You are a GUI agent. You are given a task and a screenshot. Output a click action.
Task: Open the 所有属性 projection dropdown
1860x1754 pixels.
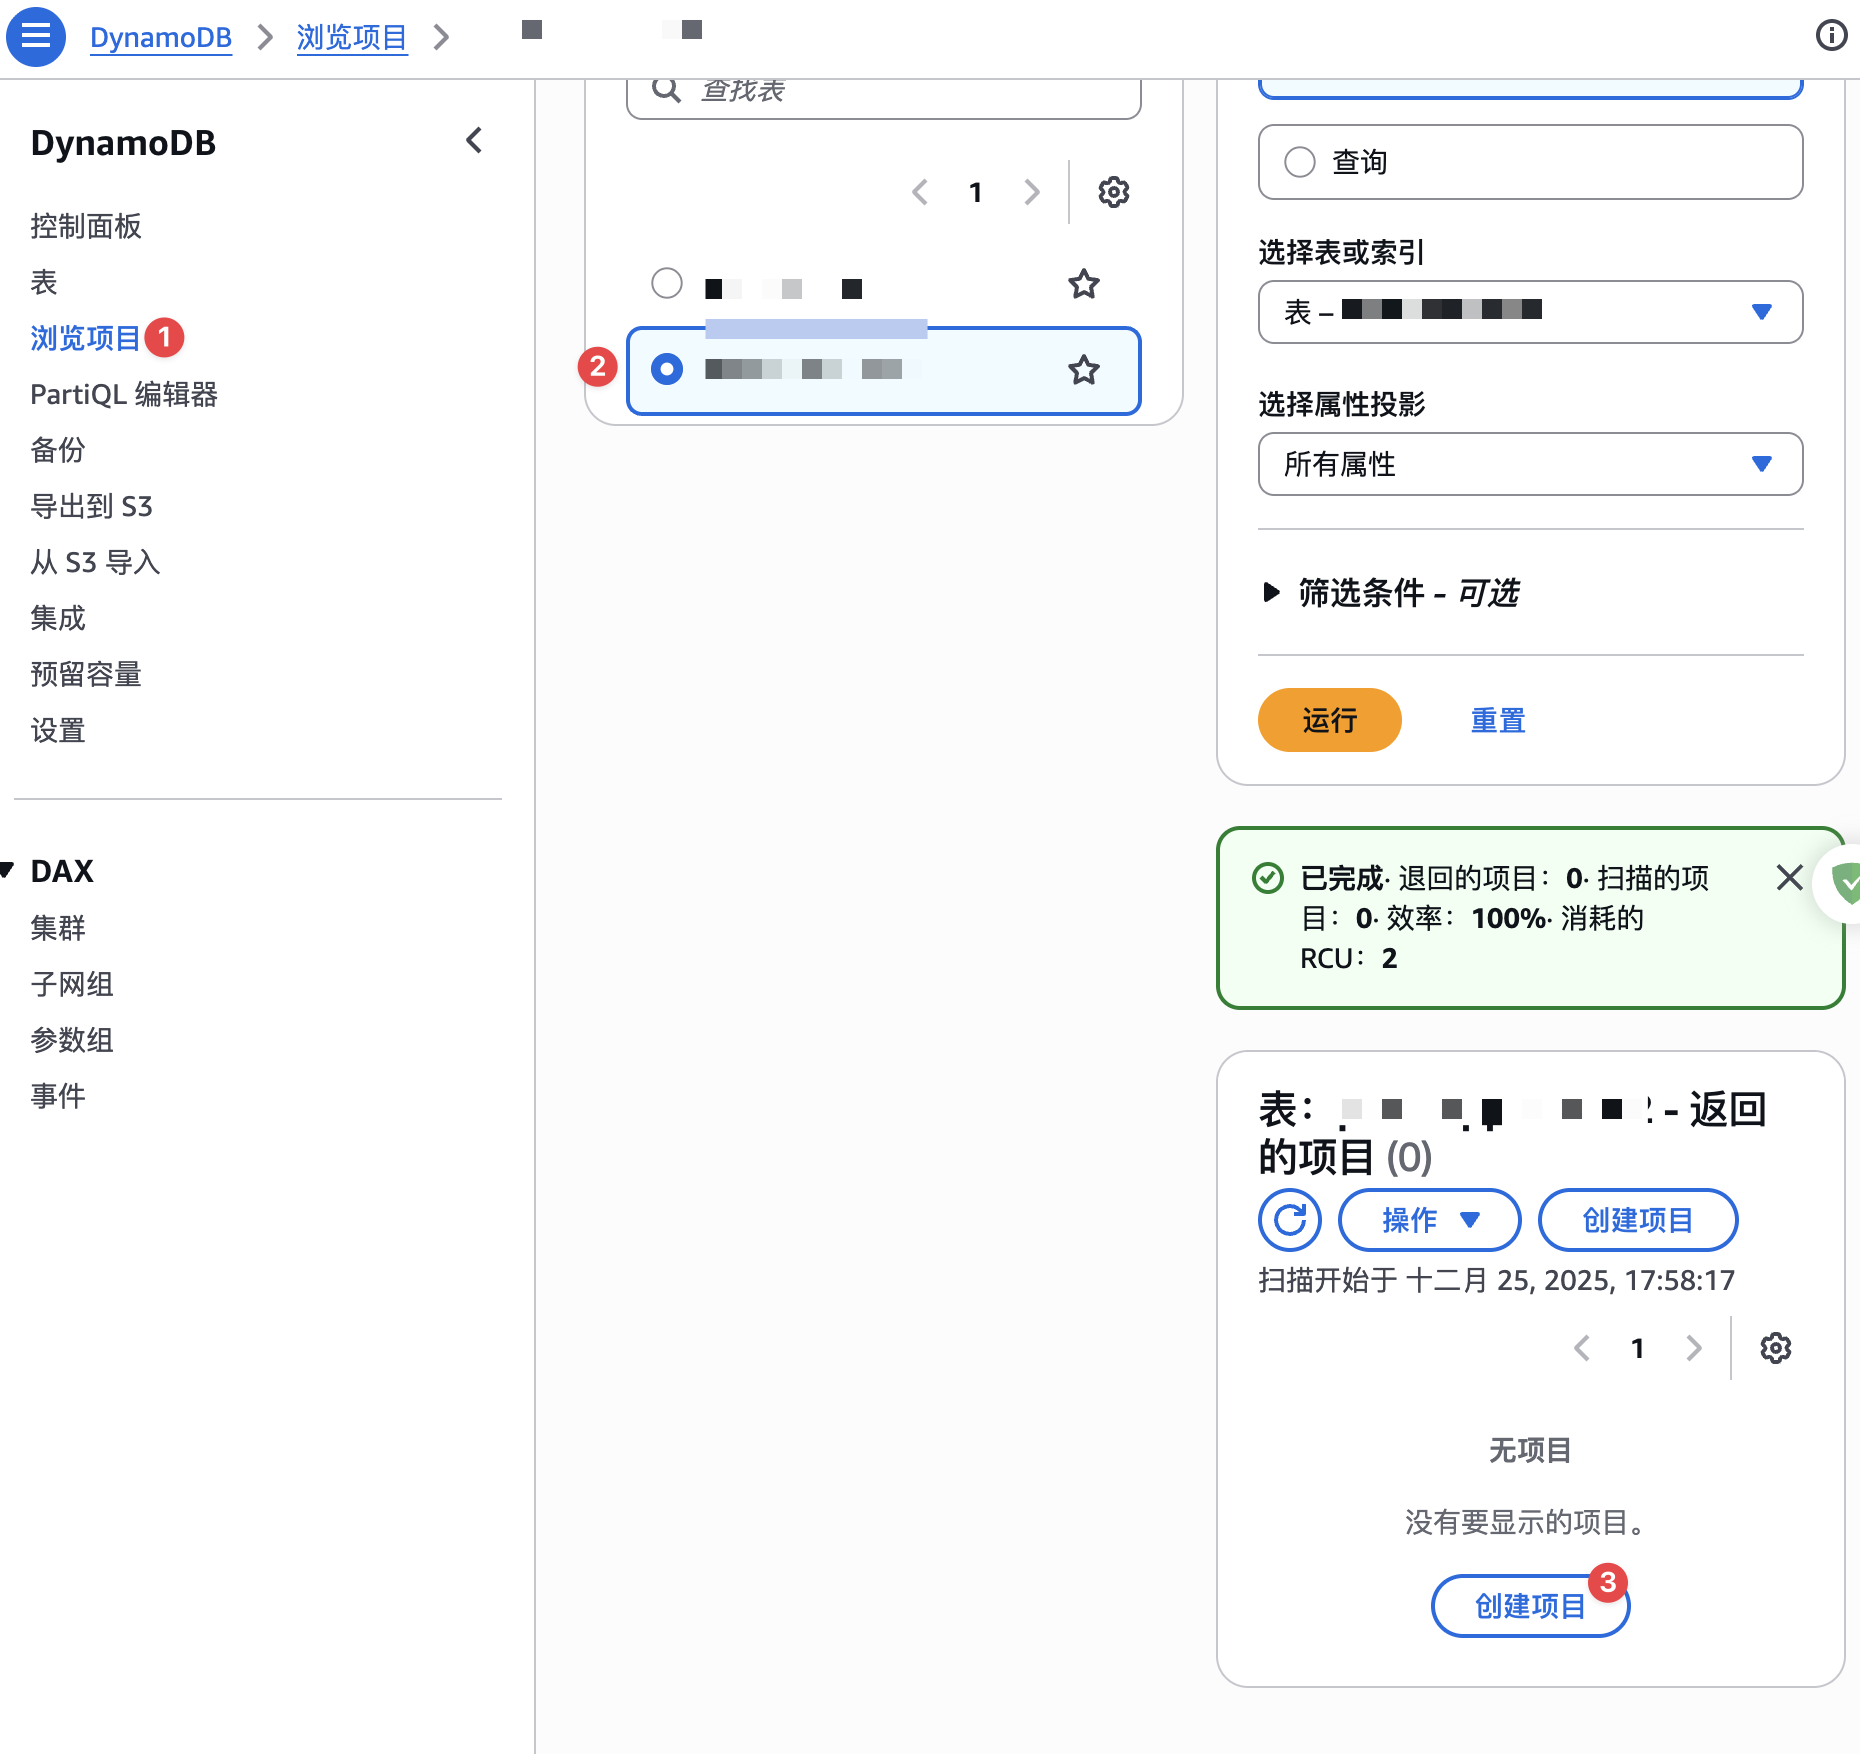coord(1529,464)
